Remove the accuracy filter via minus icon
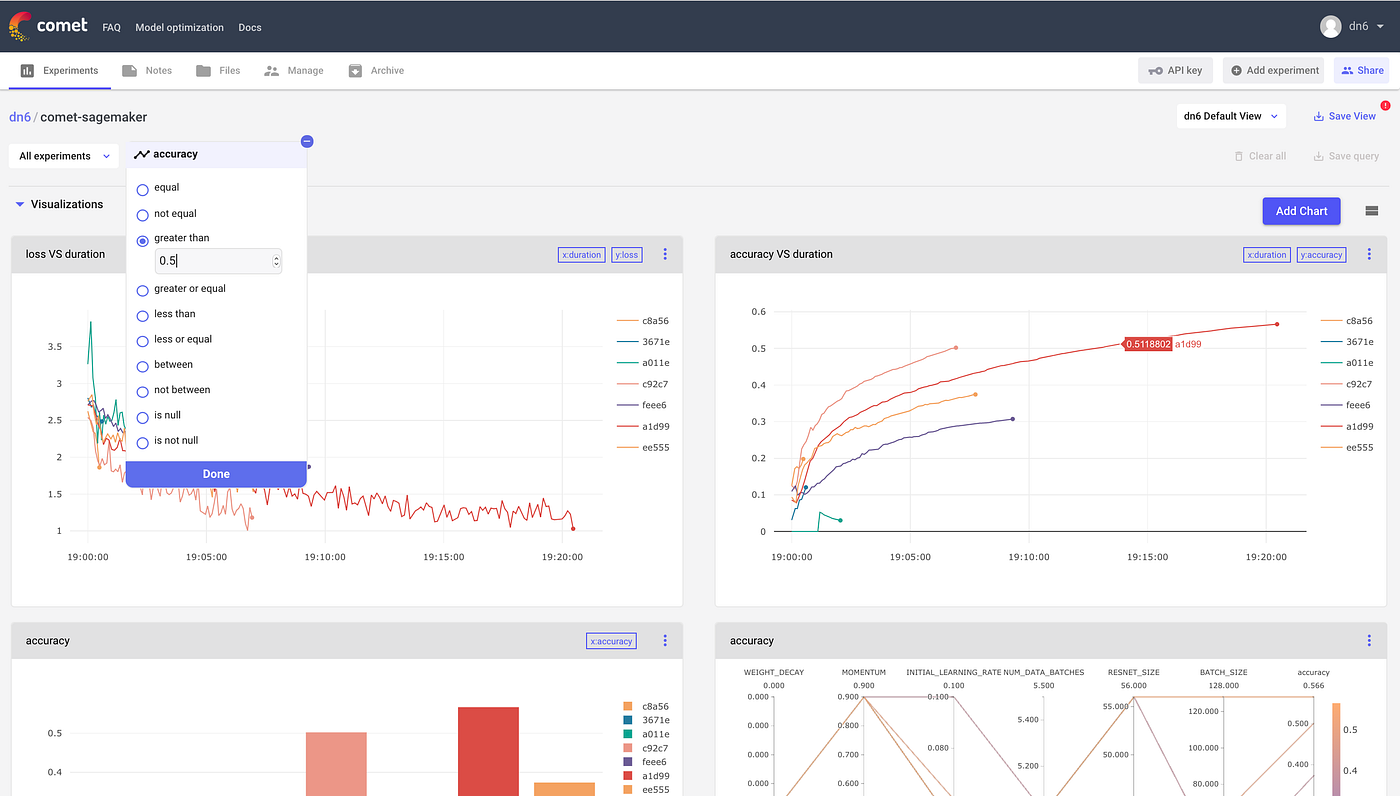Screen dimensions: 1400x796 (x=307, y=141)
